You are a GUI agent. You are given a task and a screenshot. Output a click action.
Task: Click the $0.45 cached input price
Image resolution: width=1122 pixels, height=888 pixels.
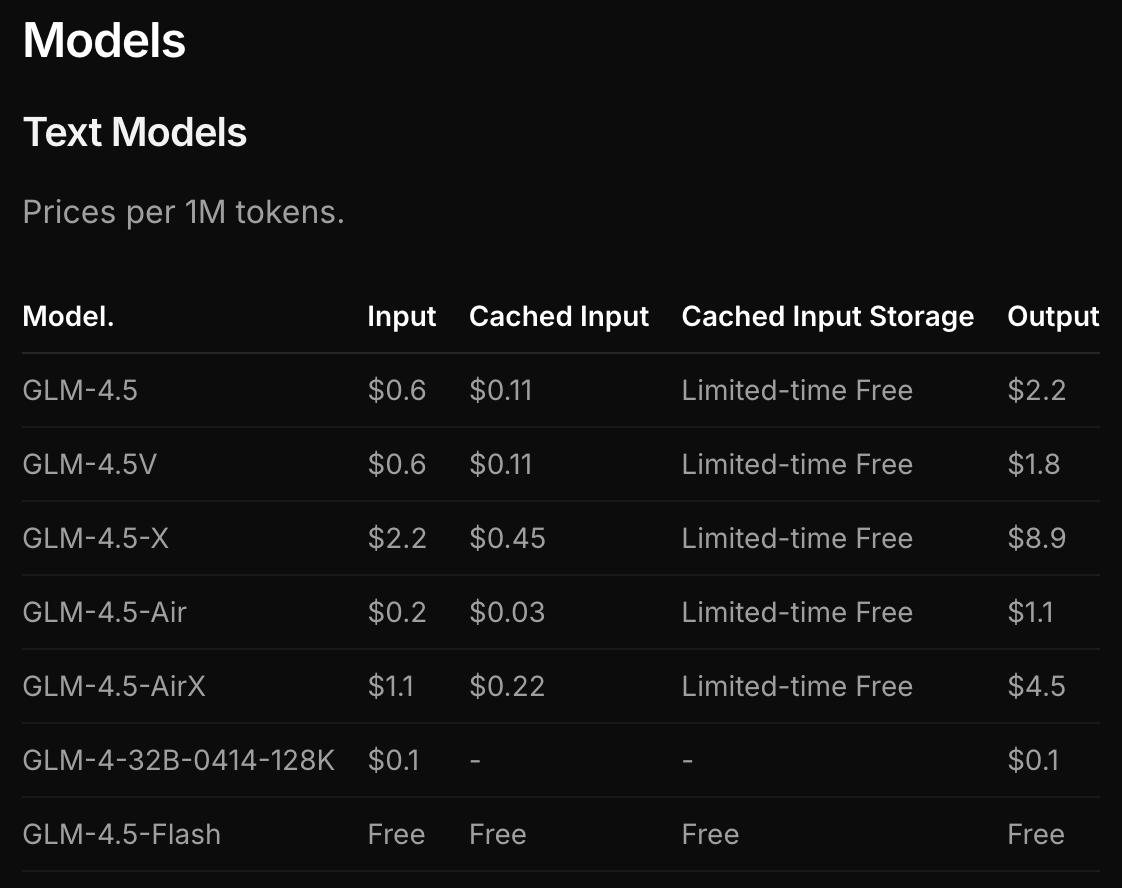click(x=507, y=538)
